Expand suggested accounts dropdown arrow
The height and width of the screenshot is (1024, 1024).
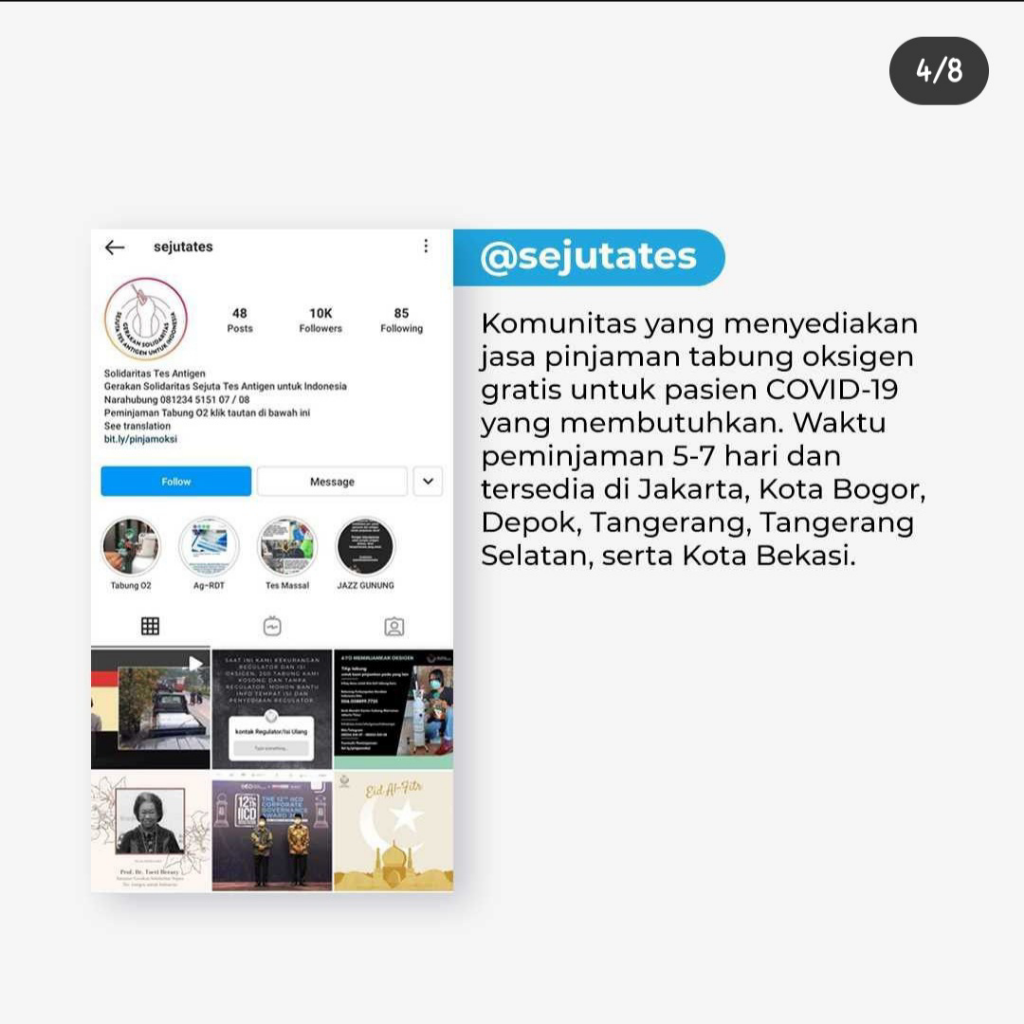point(428,481)
